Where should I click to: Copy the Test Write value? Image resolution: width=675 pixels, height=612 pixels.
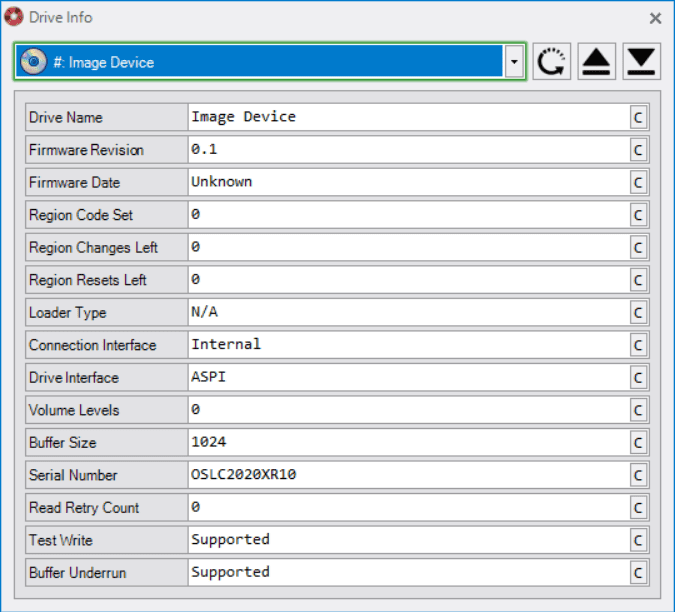coord(638,541)
